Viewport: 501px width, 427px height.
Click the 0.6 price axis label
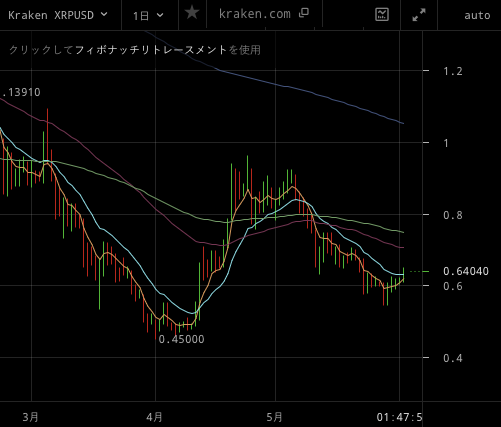point(453,286)
